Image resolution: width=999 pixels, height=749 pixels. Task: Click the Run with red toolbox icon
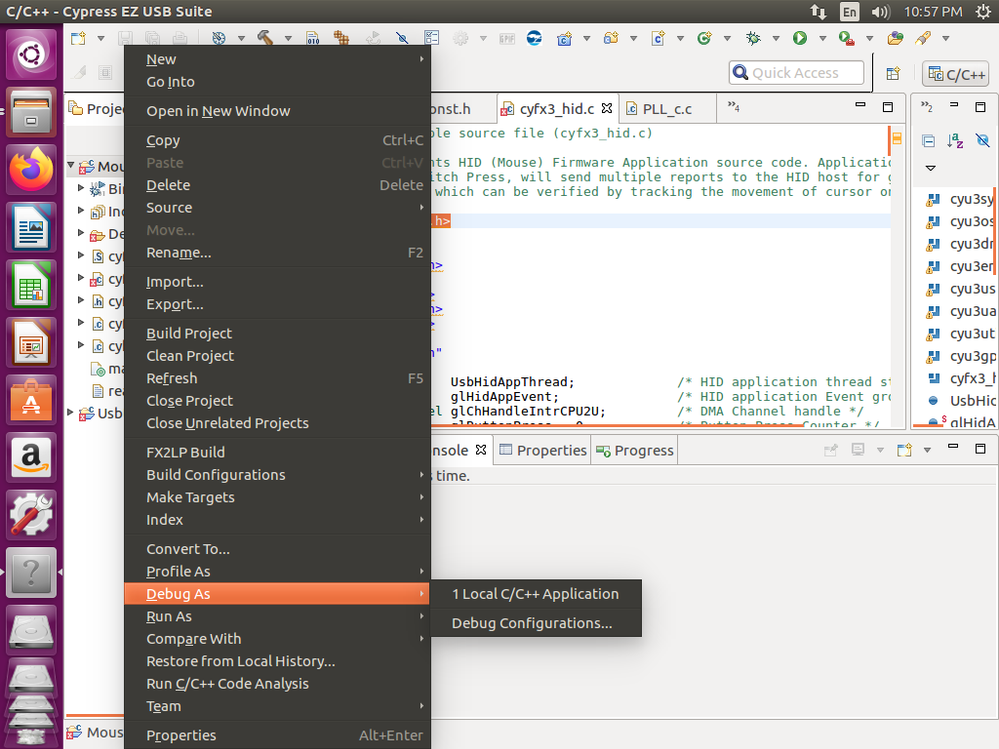tap(846, 38)
